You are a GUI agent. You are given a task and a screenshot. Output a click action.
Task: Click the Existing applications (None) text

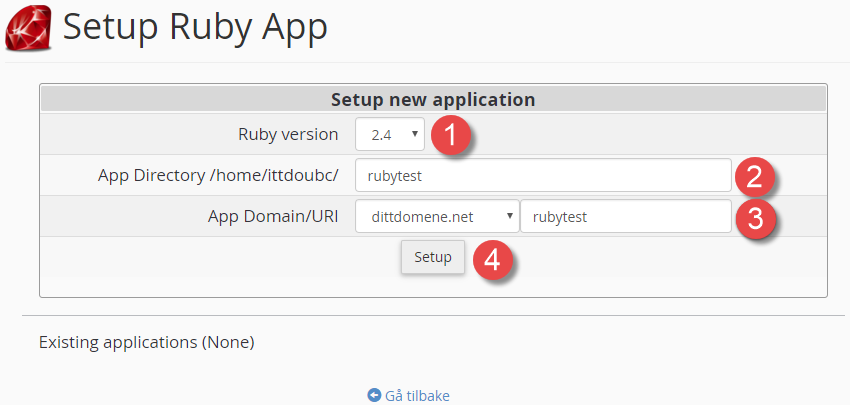146,342
